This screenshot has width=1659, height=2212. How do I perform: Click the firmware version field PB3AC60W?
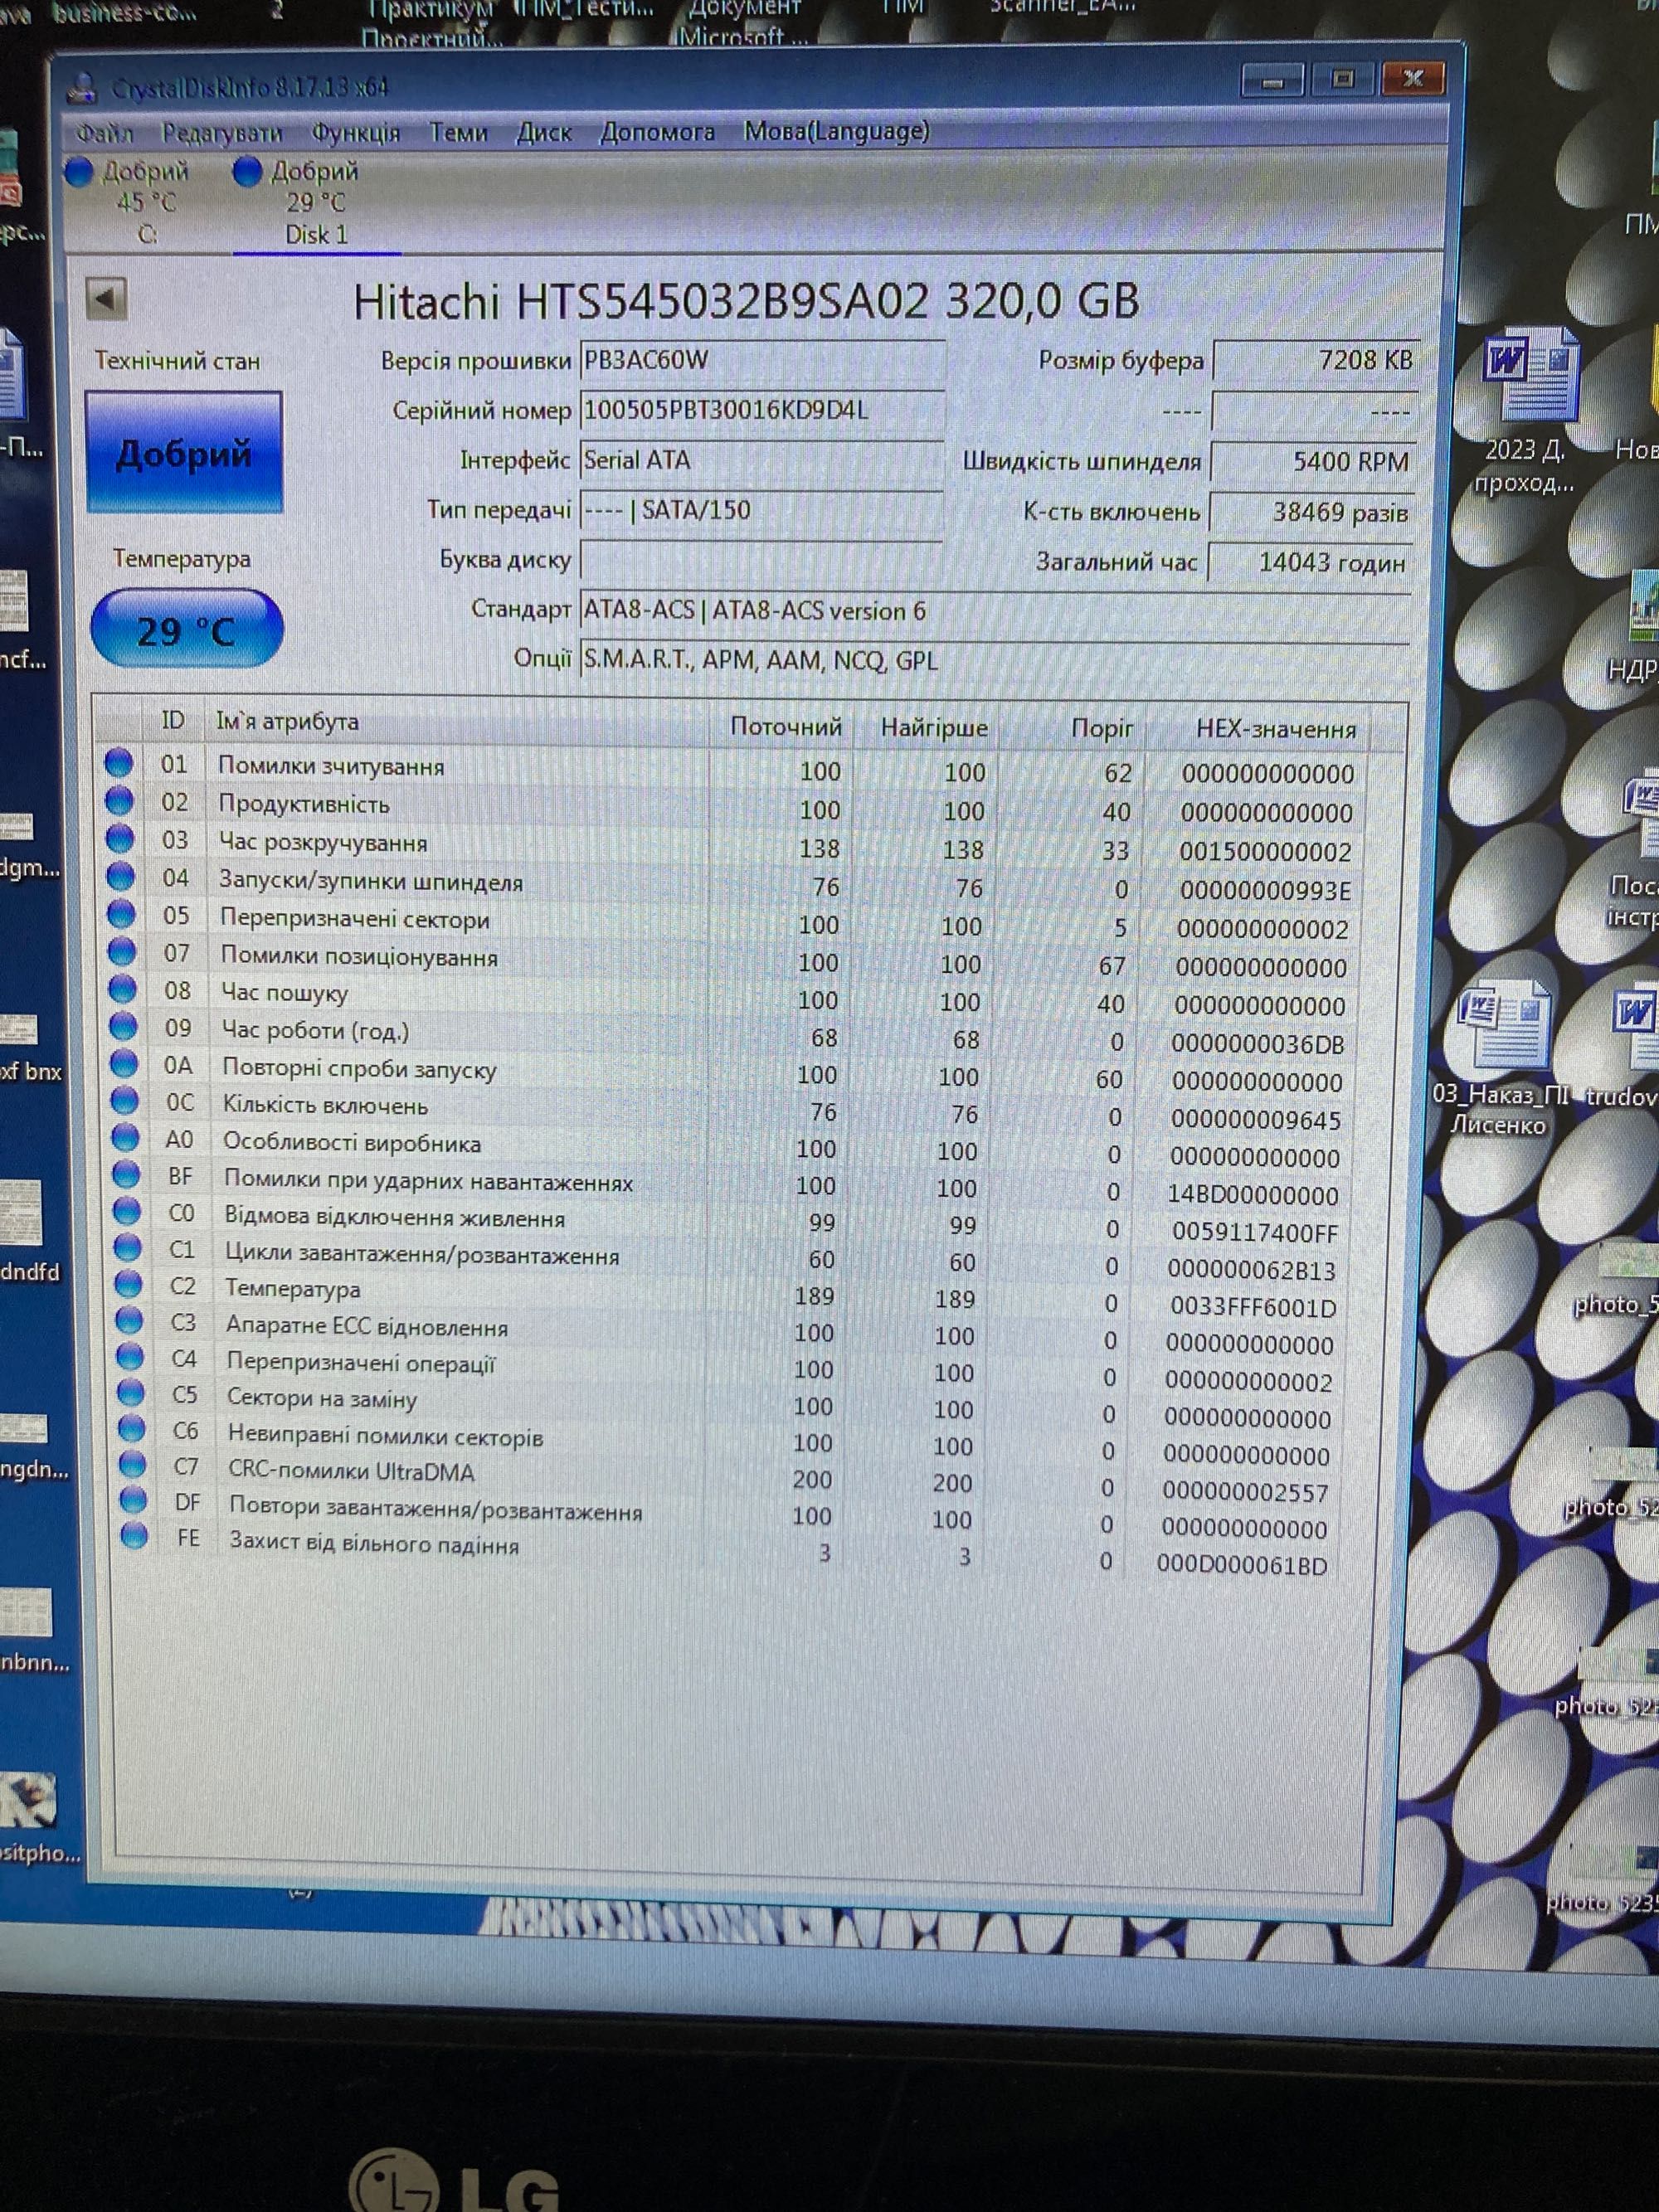click(762, 360)
